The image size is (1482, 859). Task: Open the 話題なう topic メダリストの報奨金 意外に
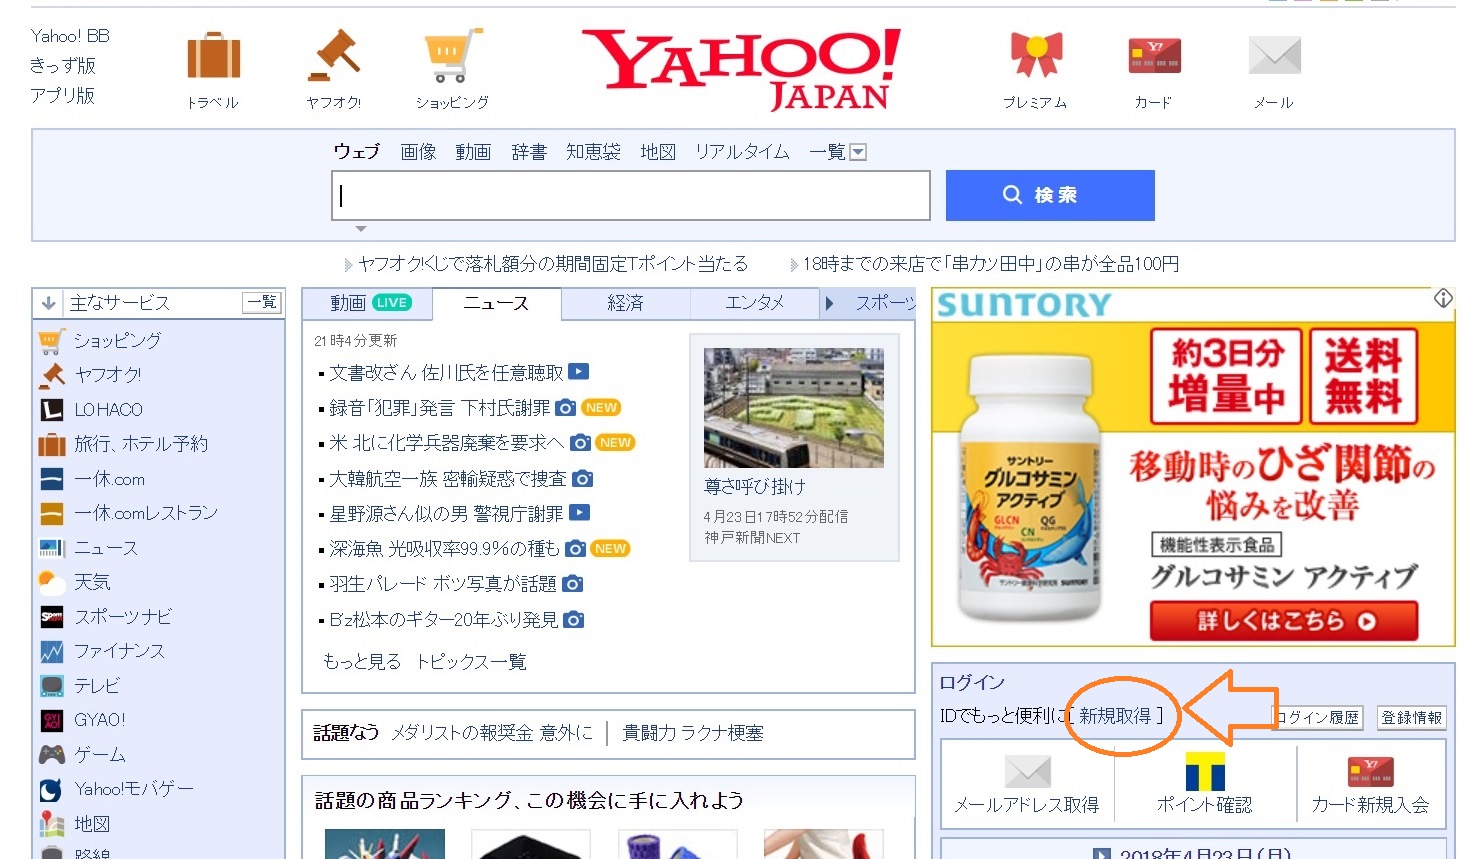(492, 733)
